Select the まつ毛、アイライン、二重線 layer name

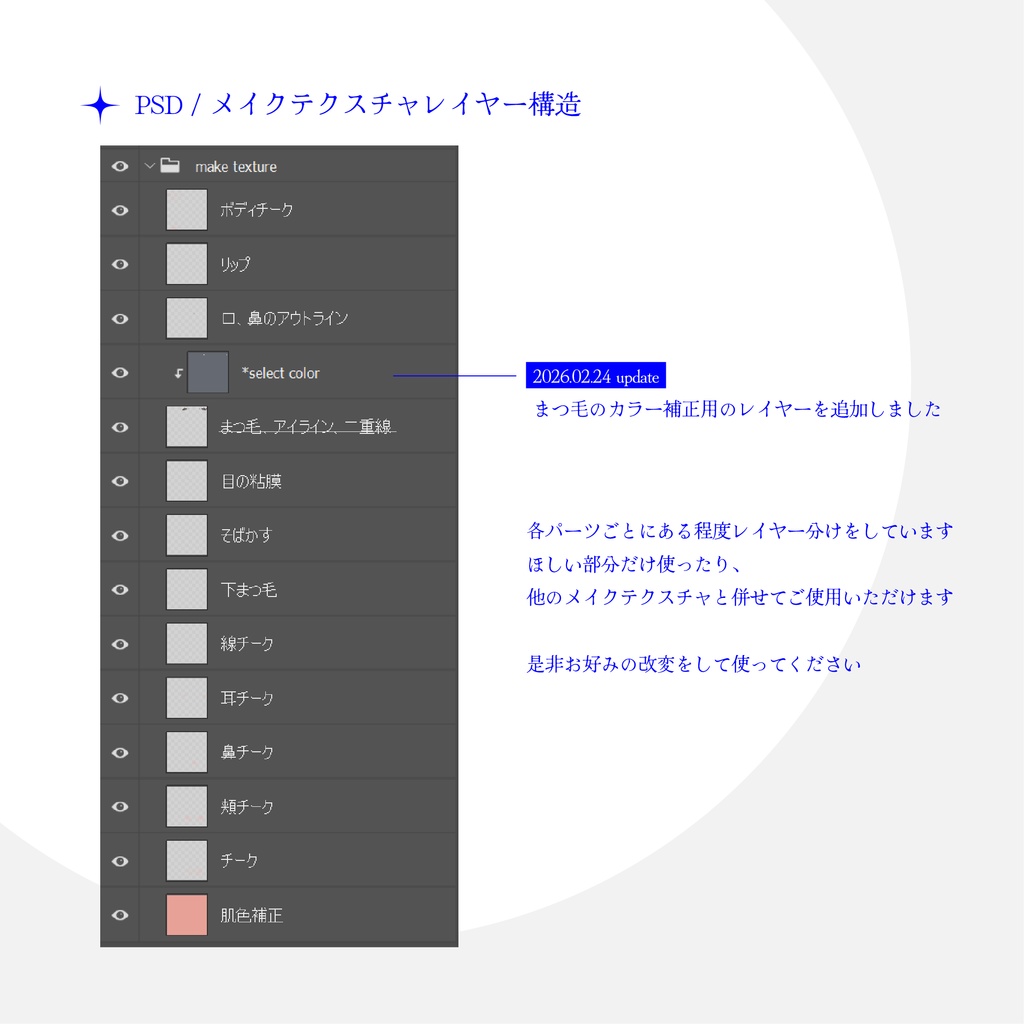(307, 426)
